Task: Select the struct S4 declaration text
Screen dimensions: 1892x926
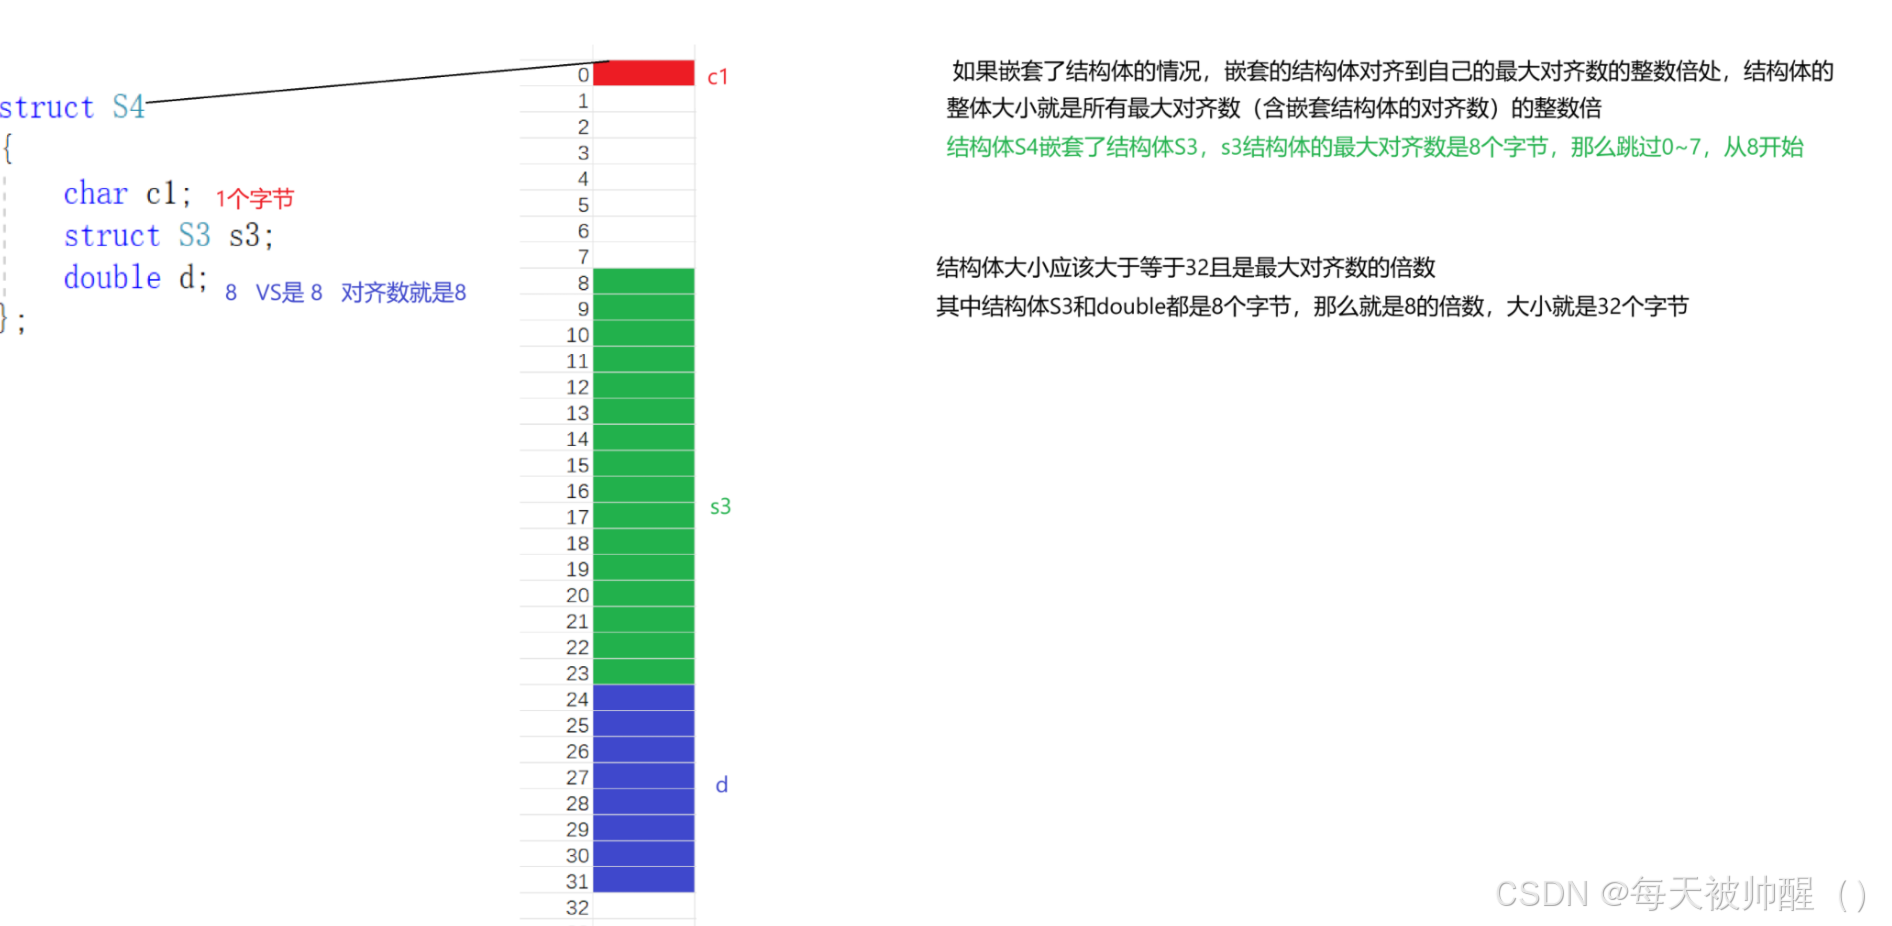Action: (72, 107)
